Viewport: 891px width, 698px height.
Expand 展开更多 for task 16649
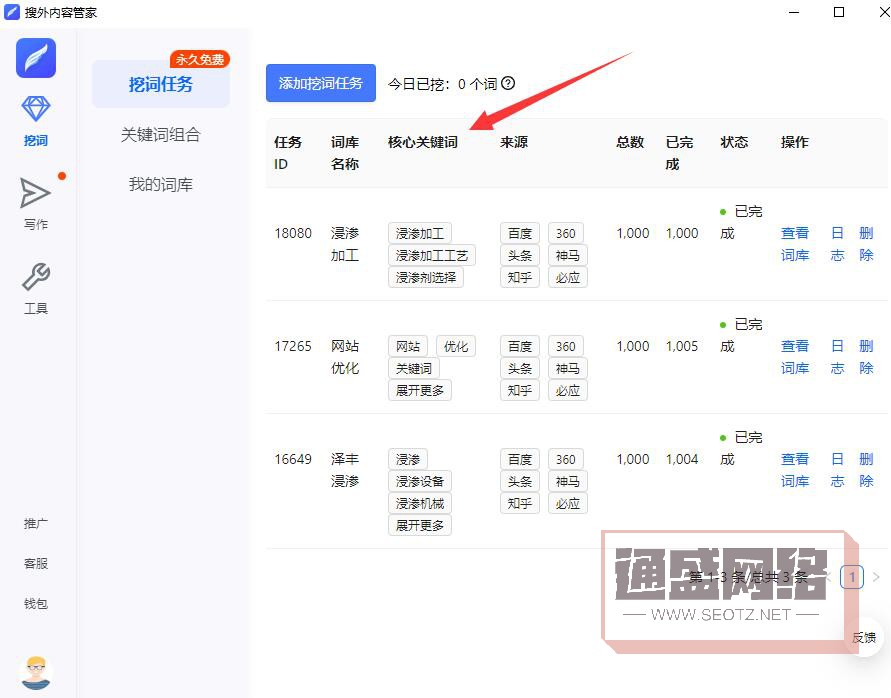(x=420, y=524)
